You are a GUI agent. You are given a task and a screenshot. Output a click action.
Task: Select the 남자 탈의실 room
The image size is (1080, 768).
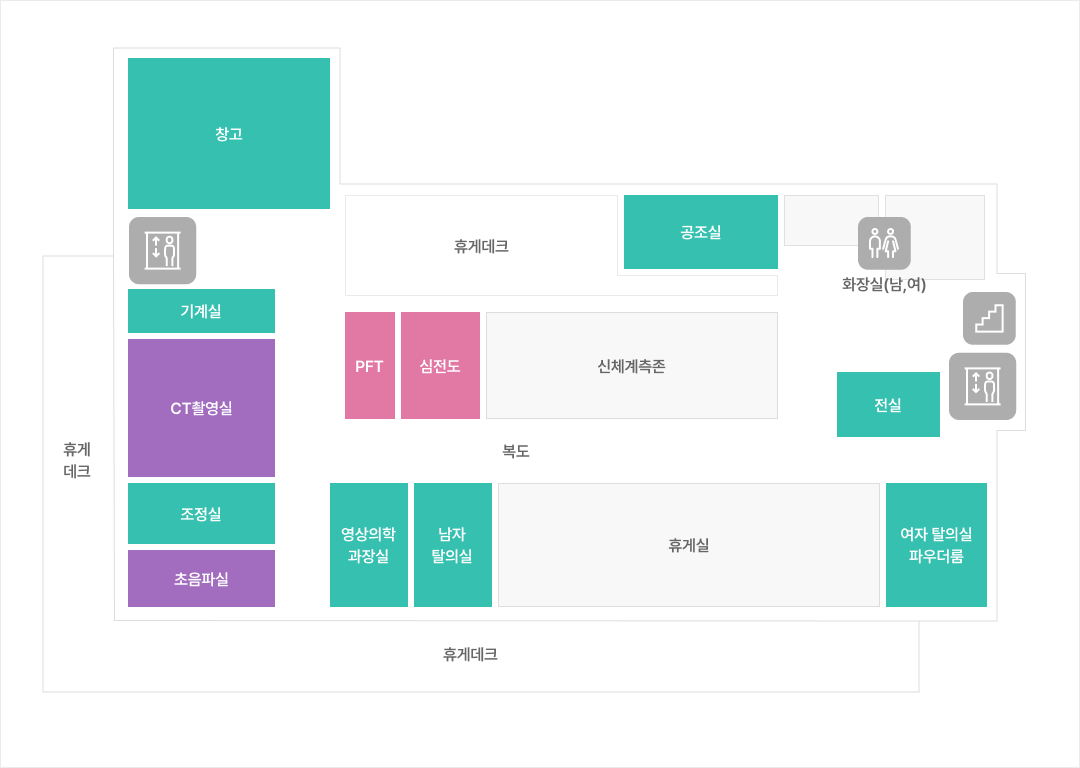(453, 545)
